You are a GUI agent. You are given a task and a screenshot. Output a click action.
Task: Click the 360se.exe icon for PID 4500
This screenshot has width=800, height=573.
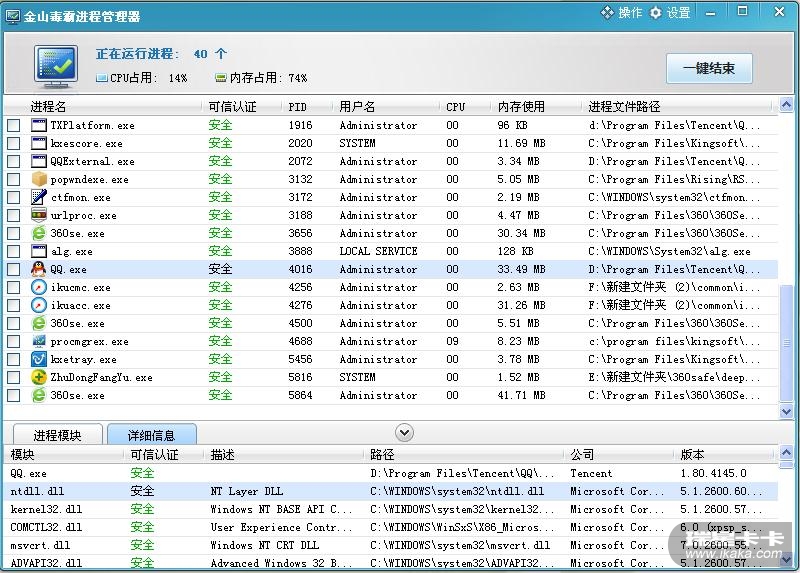click(39, 323)
